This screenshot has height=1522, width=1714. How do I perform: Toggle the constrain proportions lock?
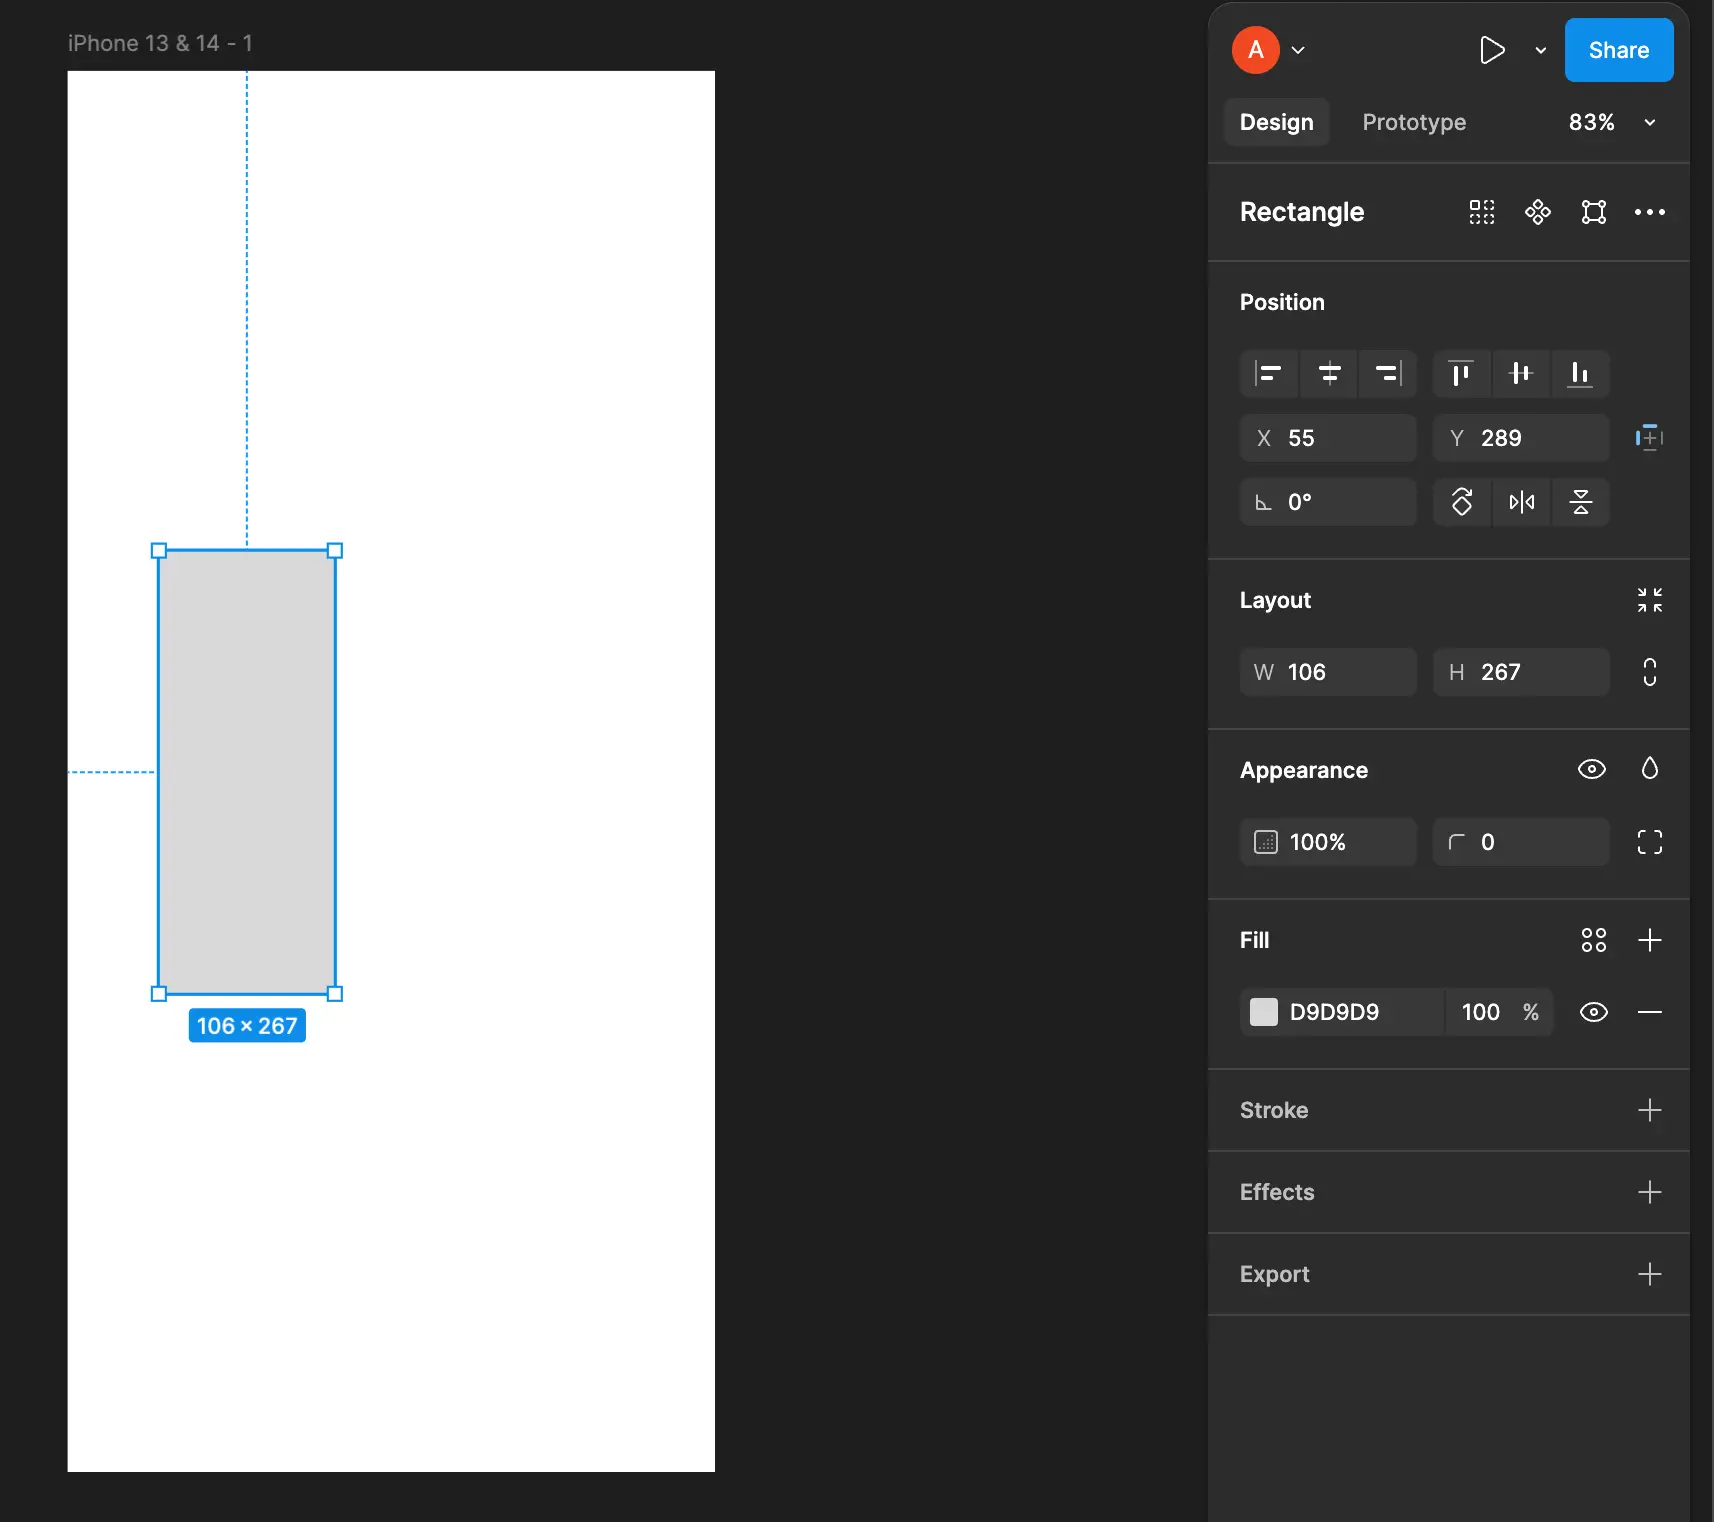coord(1649,672)
